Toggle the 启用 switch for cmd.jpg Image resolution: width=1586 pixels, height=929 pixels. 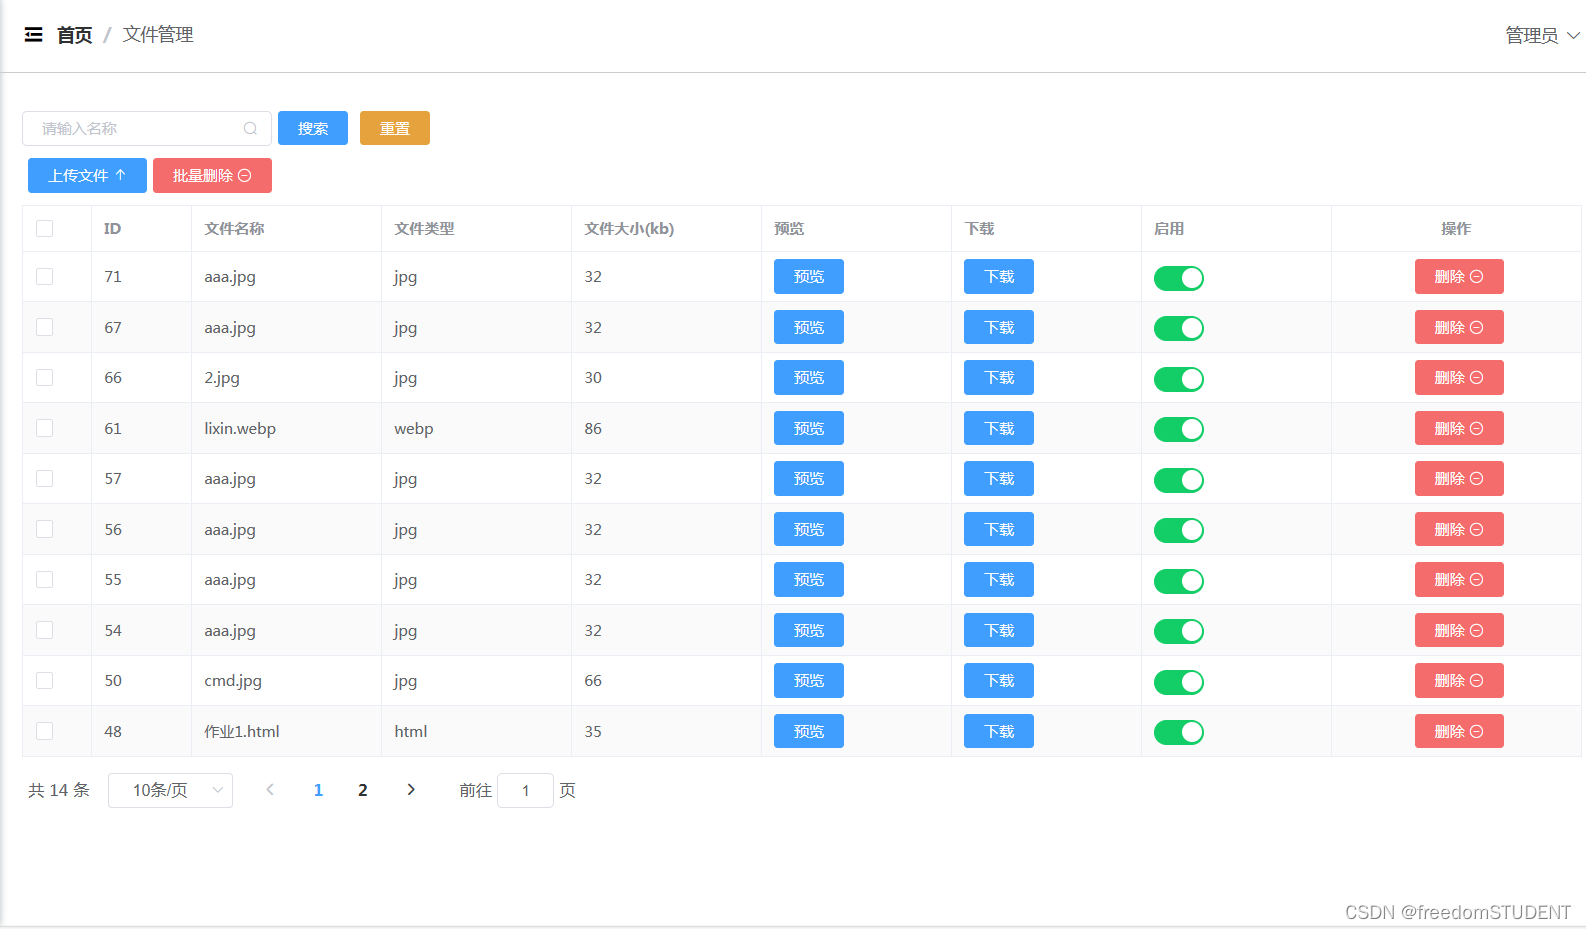click(1179, 682)
